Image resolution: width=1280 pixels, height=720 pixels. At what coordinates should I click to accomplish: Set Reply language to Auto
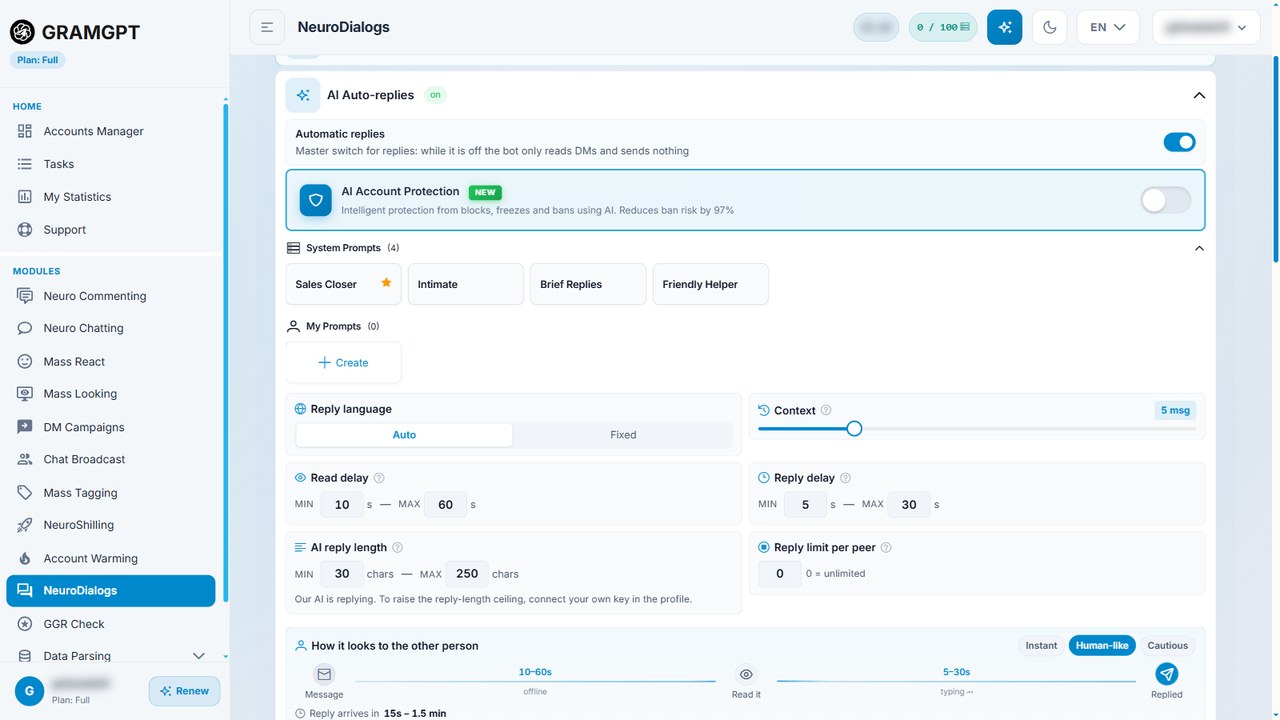pyautogui.click(x=404, y=435)
